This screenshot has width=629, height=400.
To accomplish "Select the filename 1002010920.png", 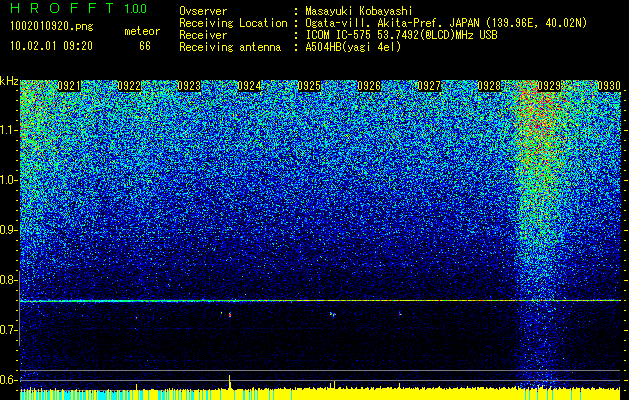I will click(52, 26).
